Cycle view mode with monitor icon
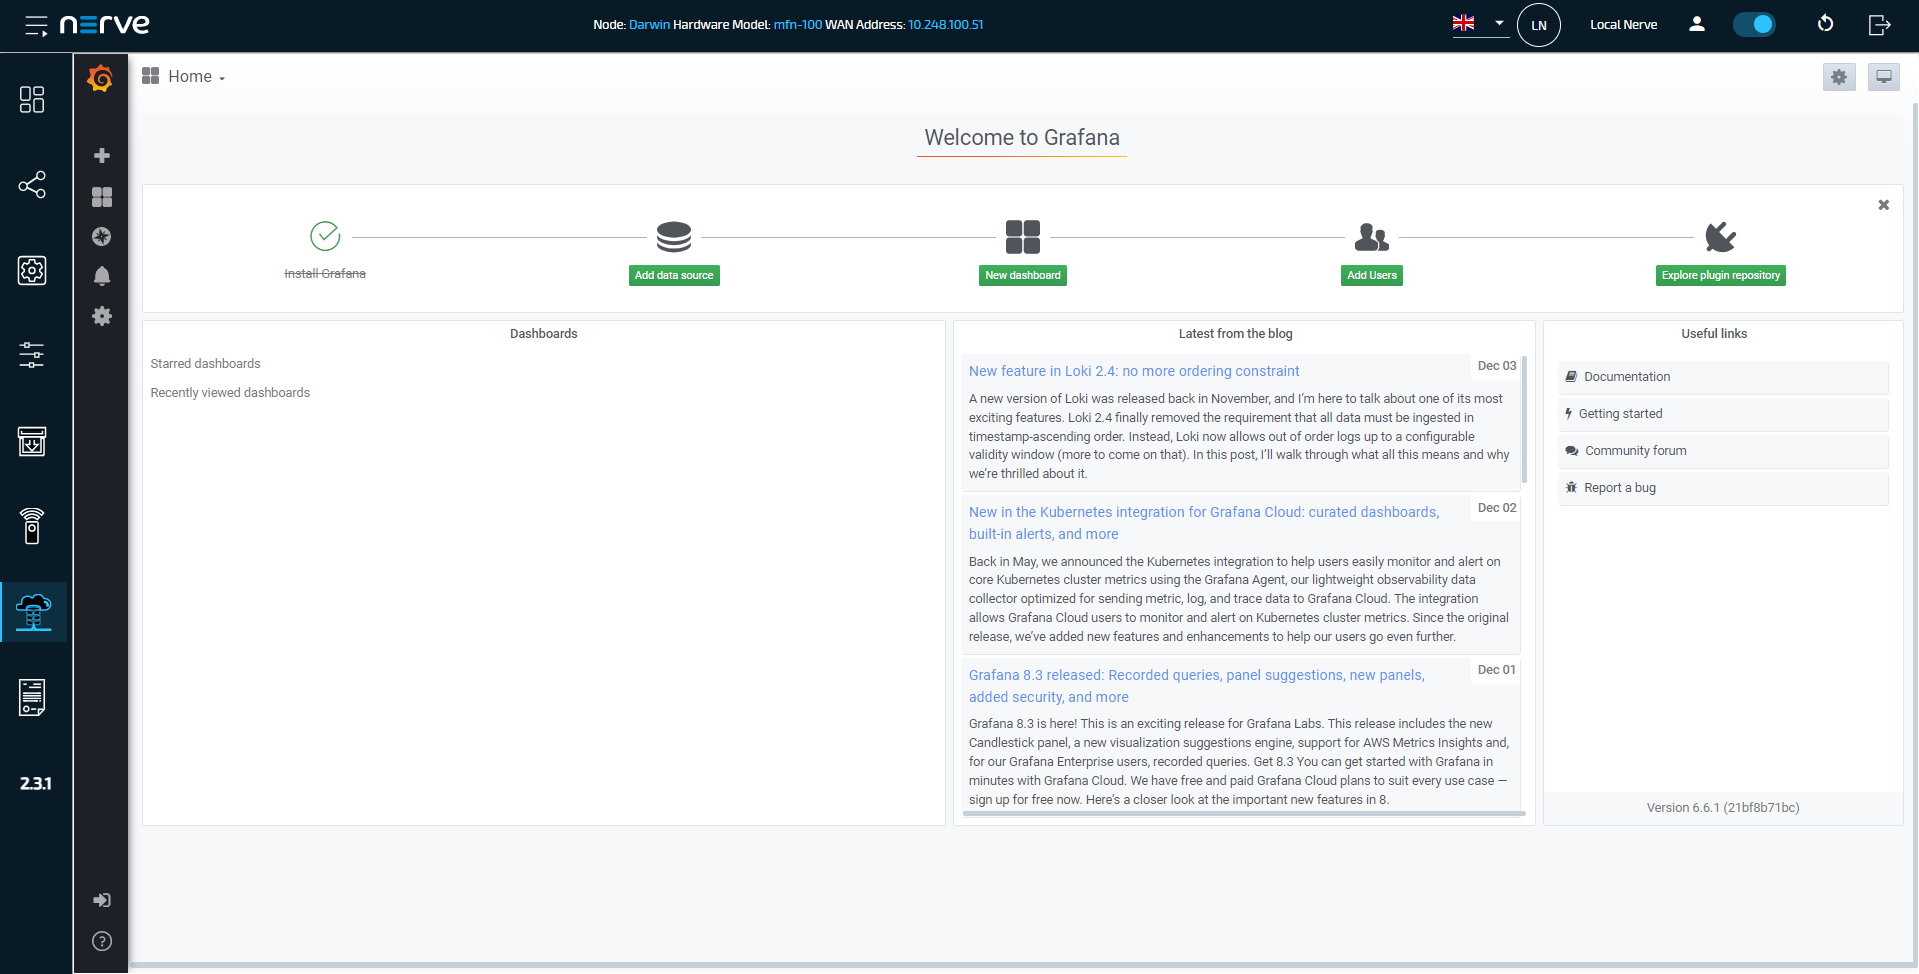Screen dimensions: 1919x974 click(x=1883, y=77)
